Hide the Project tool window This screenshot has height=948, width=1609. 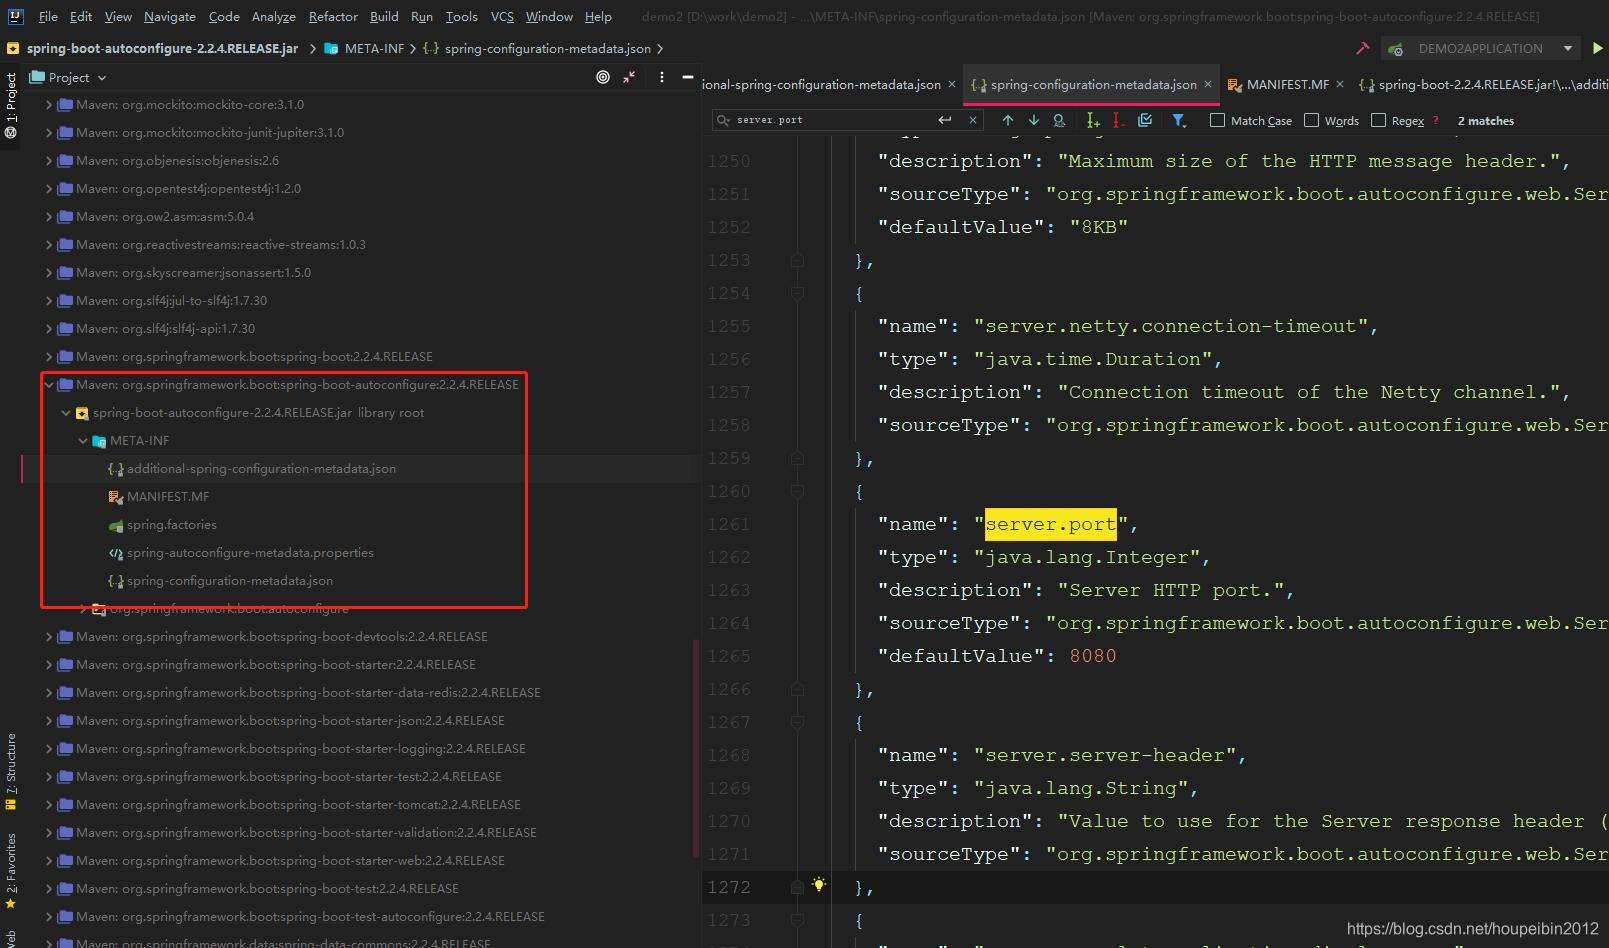(x=687, y=77)
